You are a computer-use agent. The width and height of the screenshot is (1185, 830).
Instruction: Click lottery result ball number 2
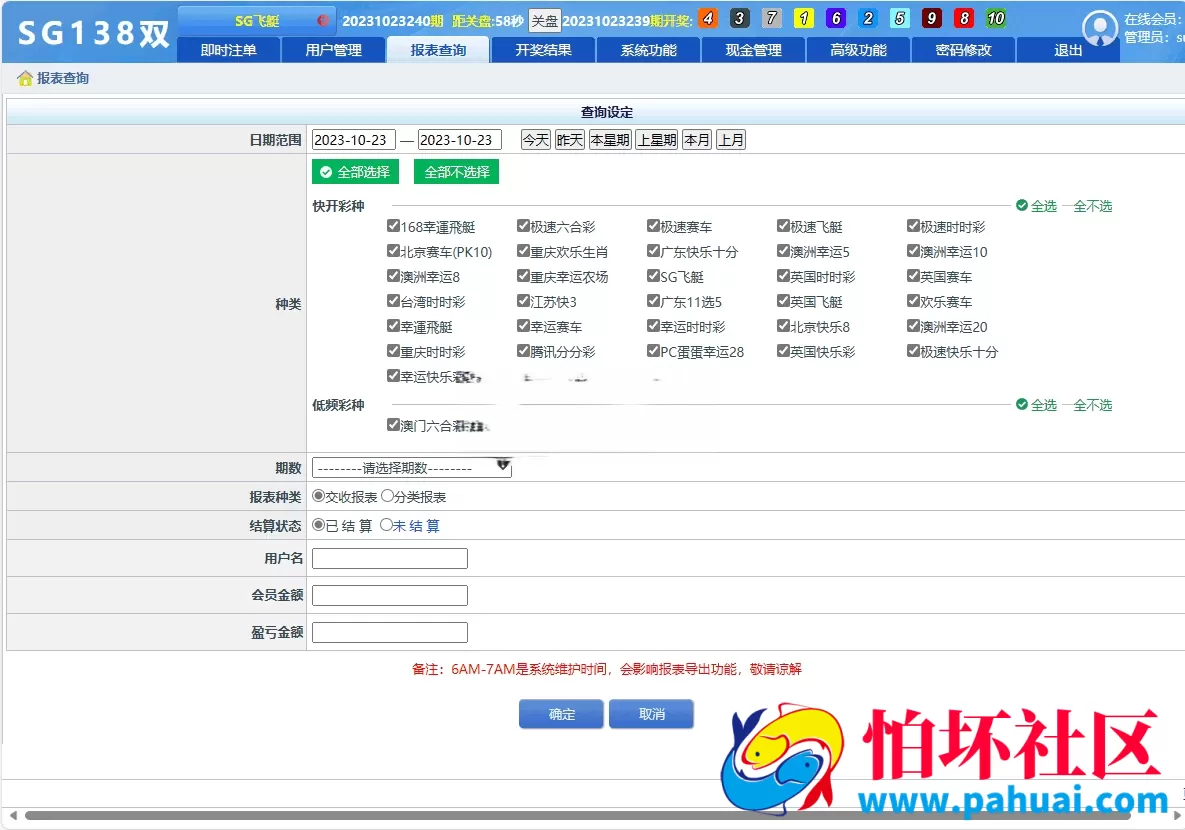coord(868,18)
